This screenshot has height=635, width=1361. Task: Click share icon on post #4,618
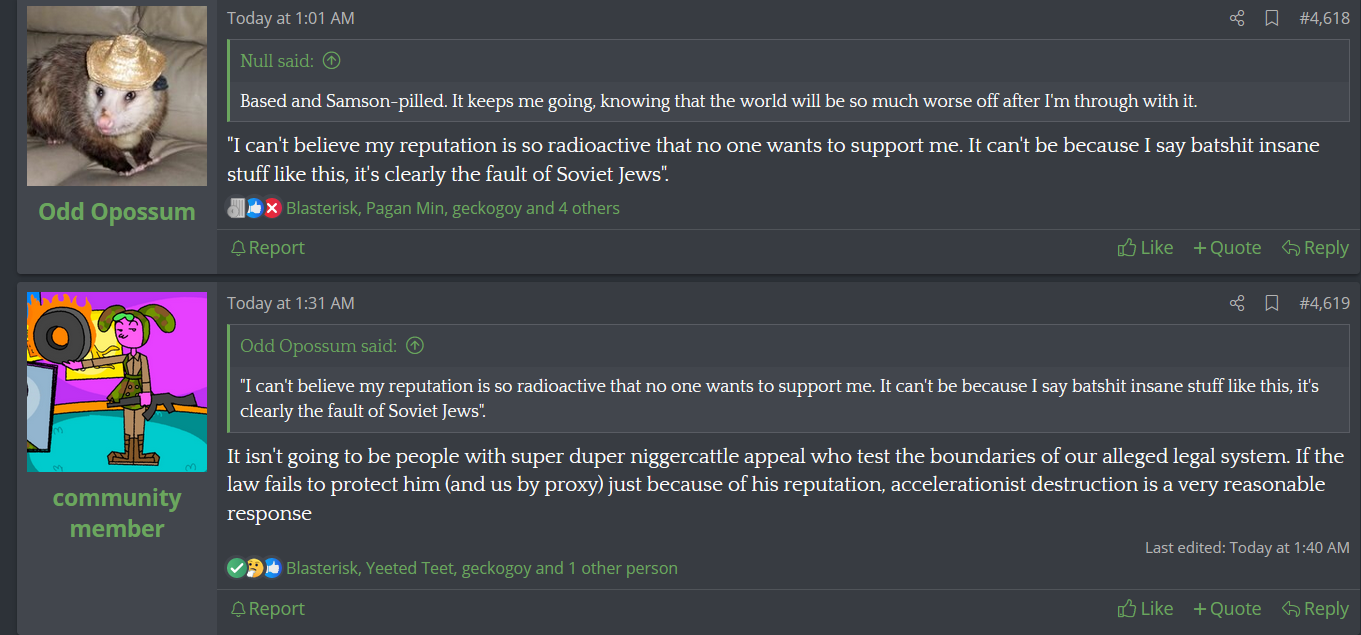tap(1237, 18)
